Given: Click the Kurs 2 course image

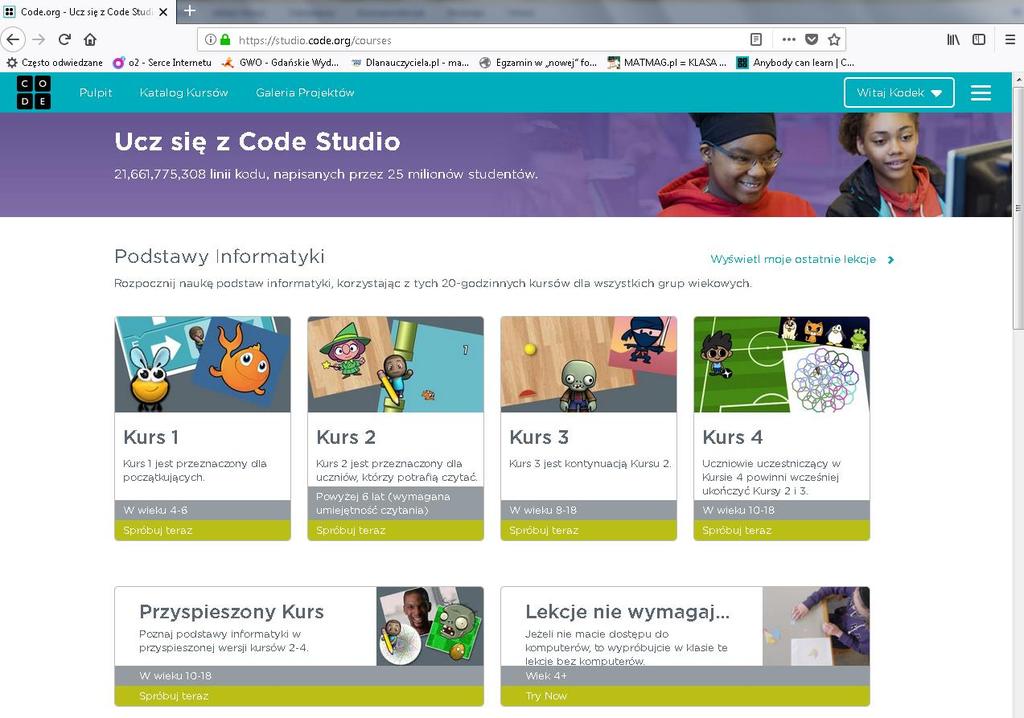Looking at the screenshot, I should point(396,365).
